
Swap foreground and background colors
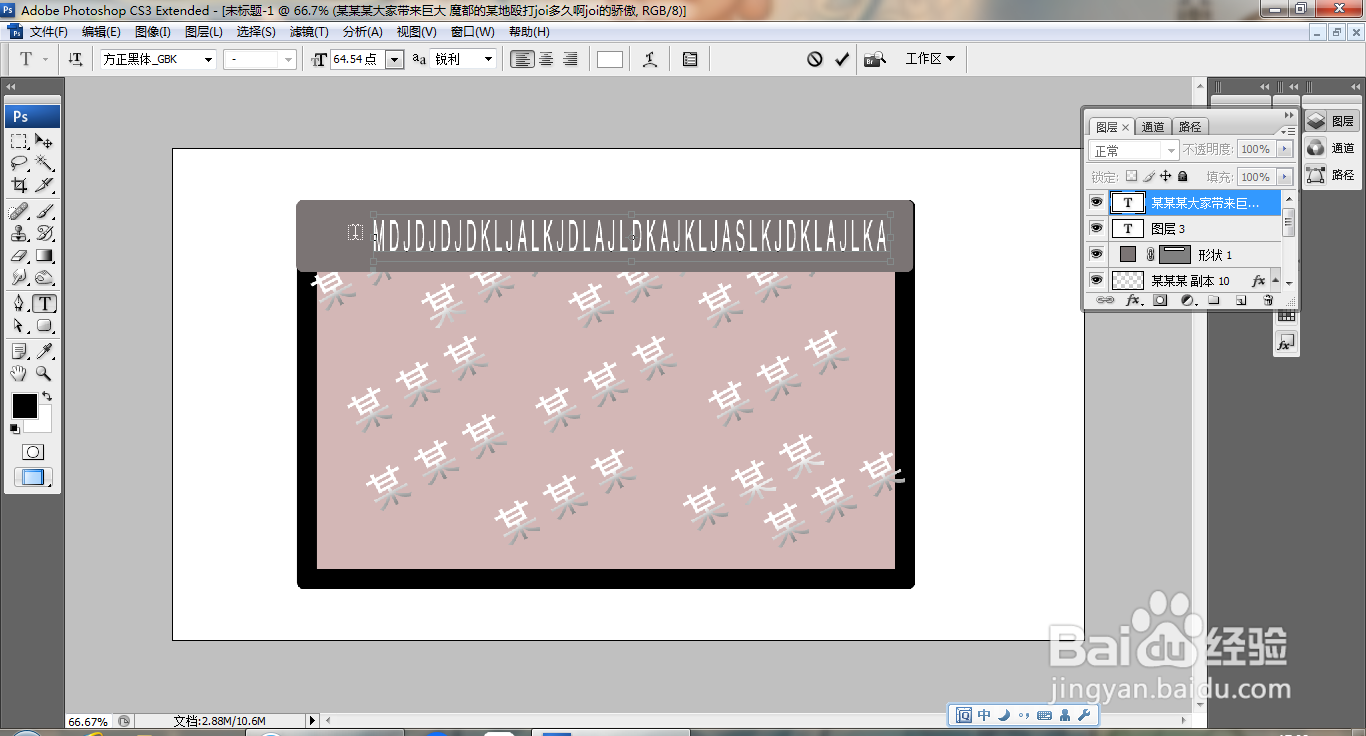47,397
